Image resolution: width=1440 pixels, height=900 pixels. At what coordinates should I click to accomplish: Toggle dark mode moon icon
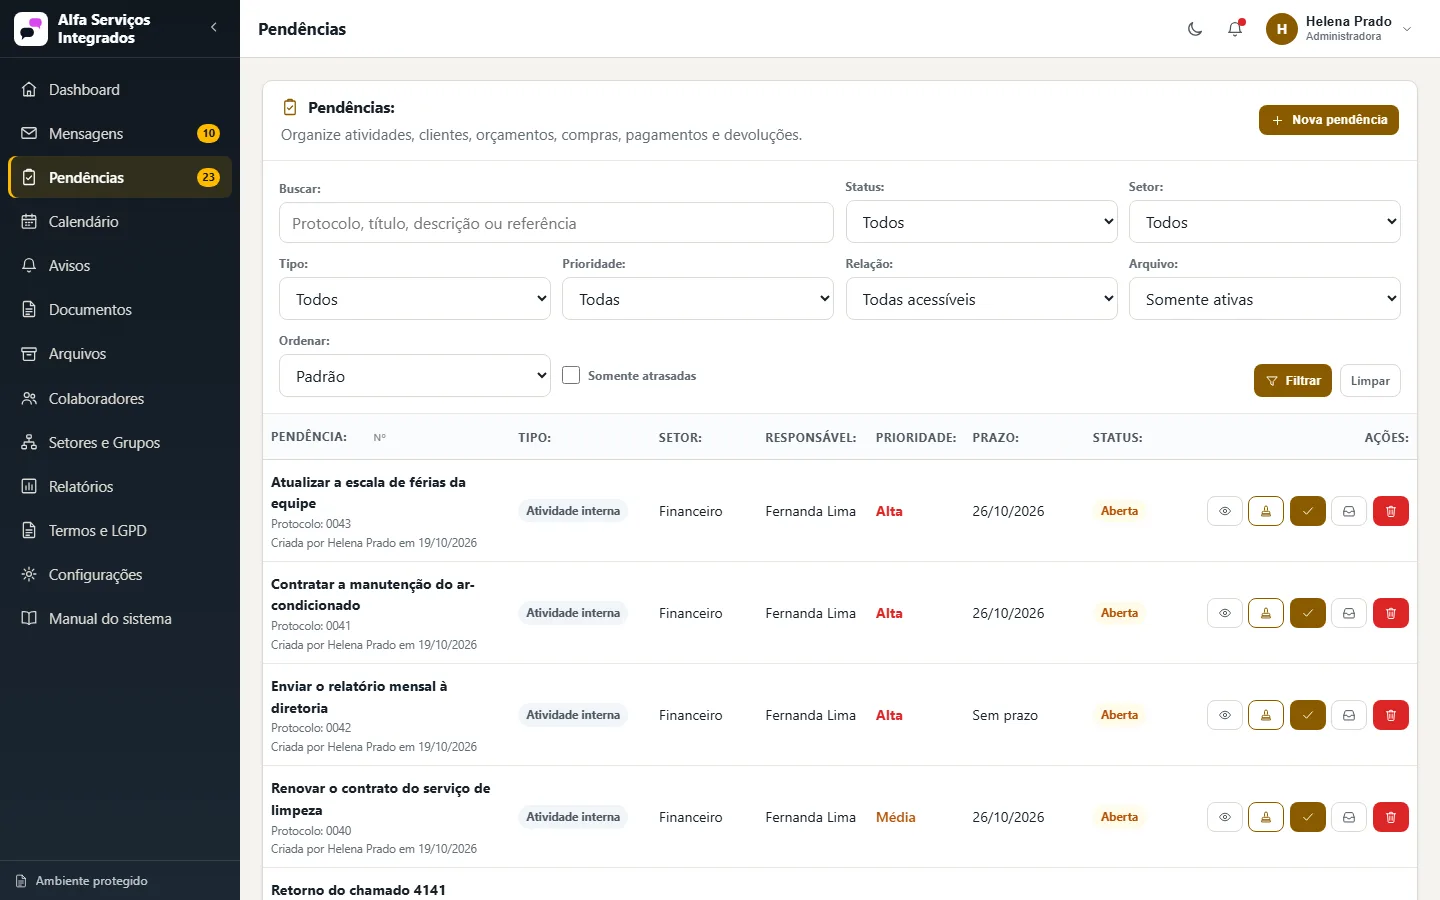[x=1195, y=29]
